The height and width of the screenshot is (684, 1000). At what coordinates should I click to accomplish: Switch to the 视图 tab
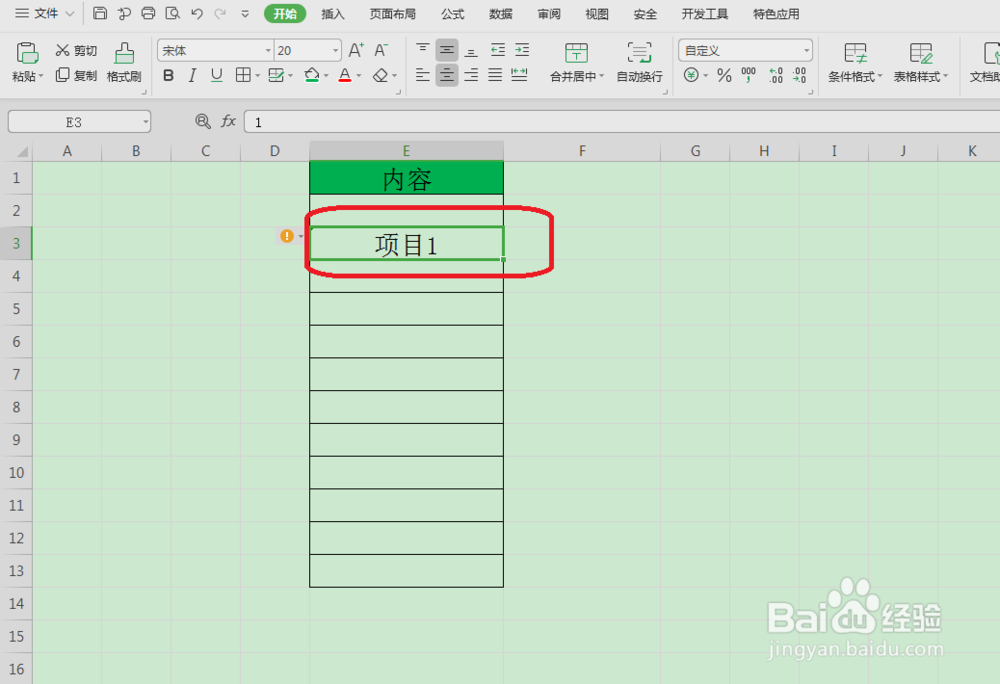click(597, 14)
